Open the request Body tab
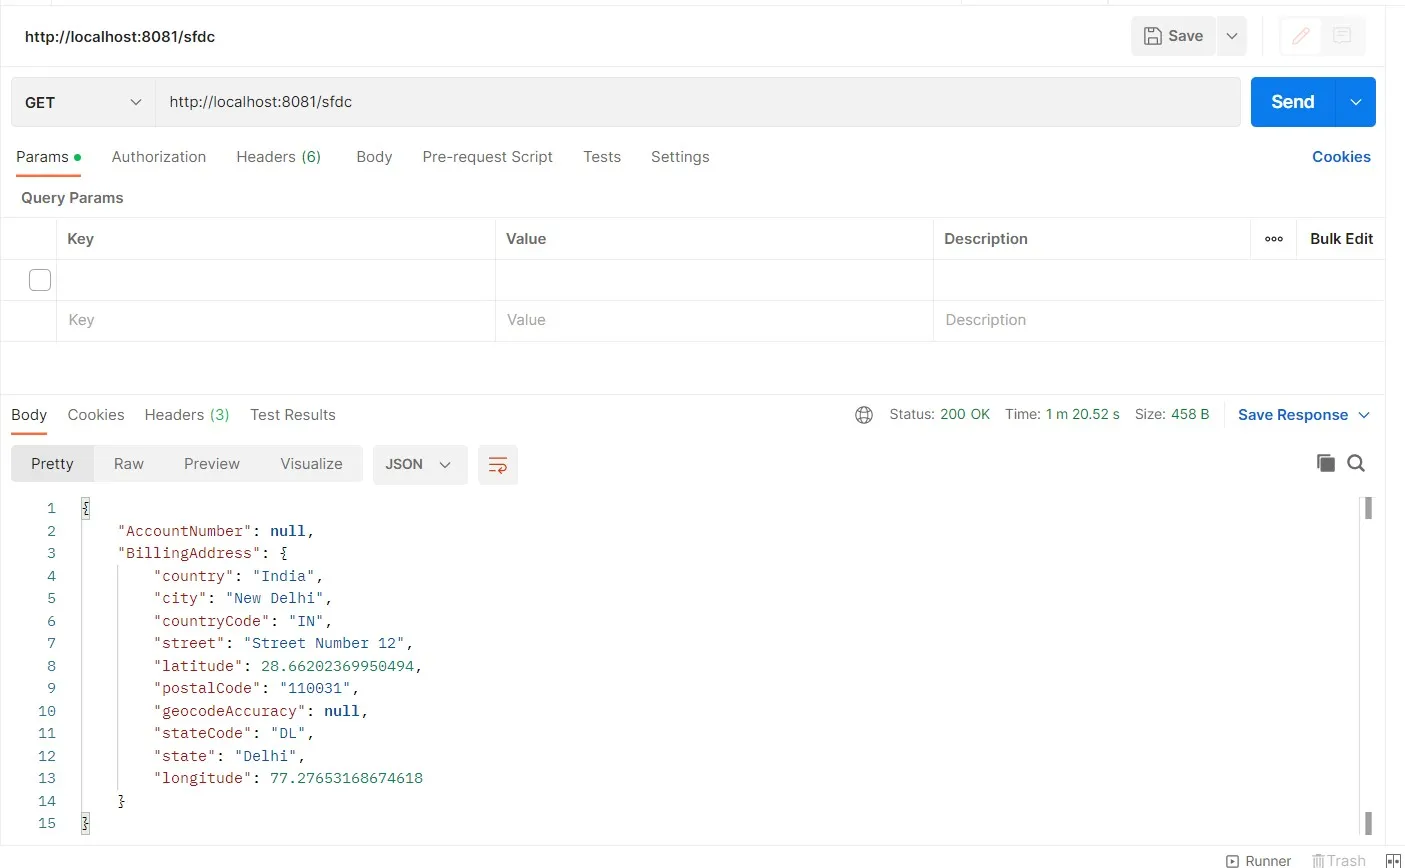Image resolution: width=1405 pixels, height=868 pixels. tap(374, 157)
